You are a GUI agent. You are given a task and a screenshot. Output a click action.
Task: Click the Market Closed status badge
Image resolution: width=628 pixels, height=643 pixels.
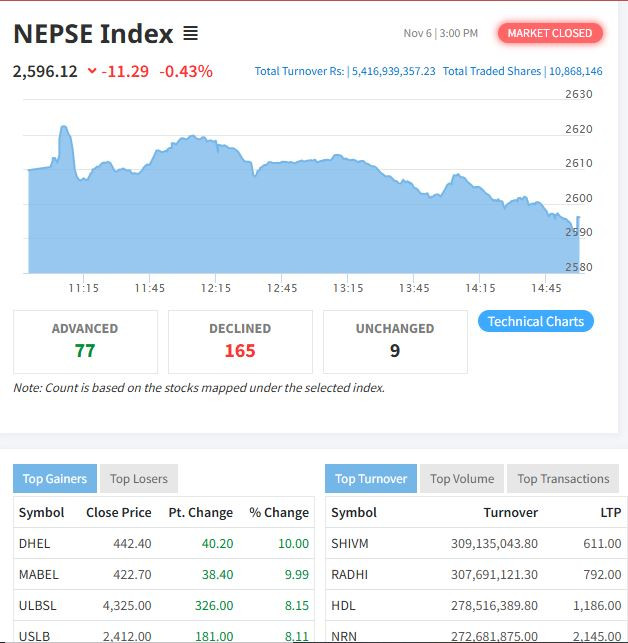point(550,33)
